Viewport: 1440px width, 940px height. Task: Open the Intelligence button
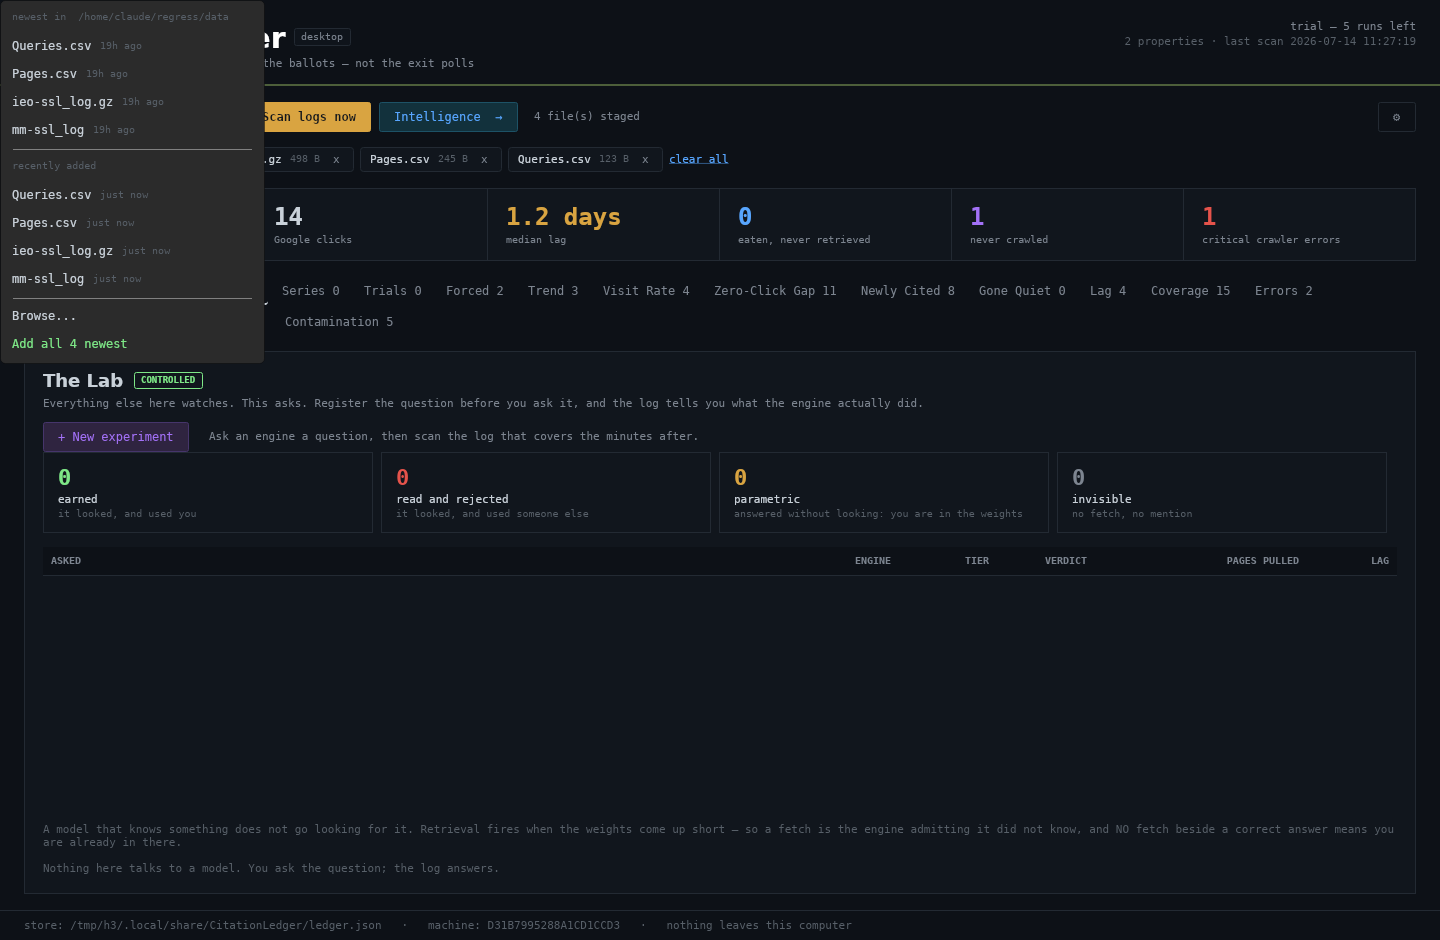[448, 117]
